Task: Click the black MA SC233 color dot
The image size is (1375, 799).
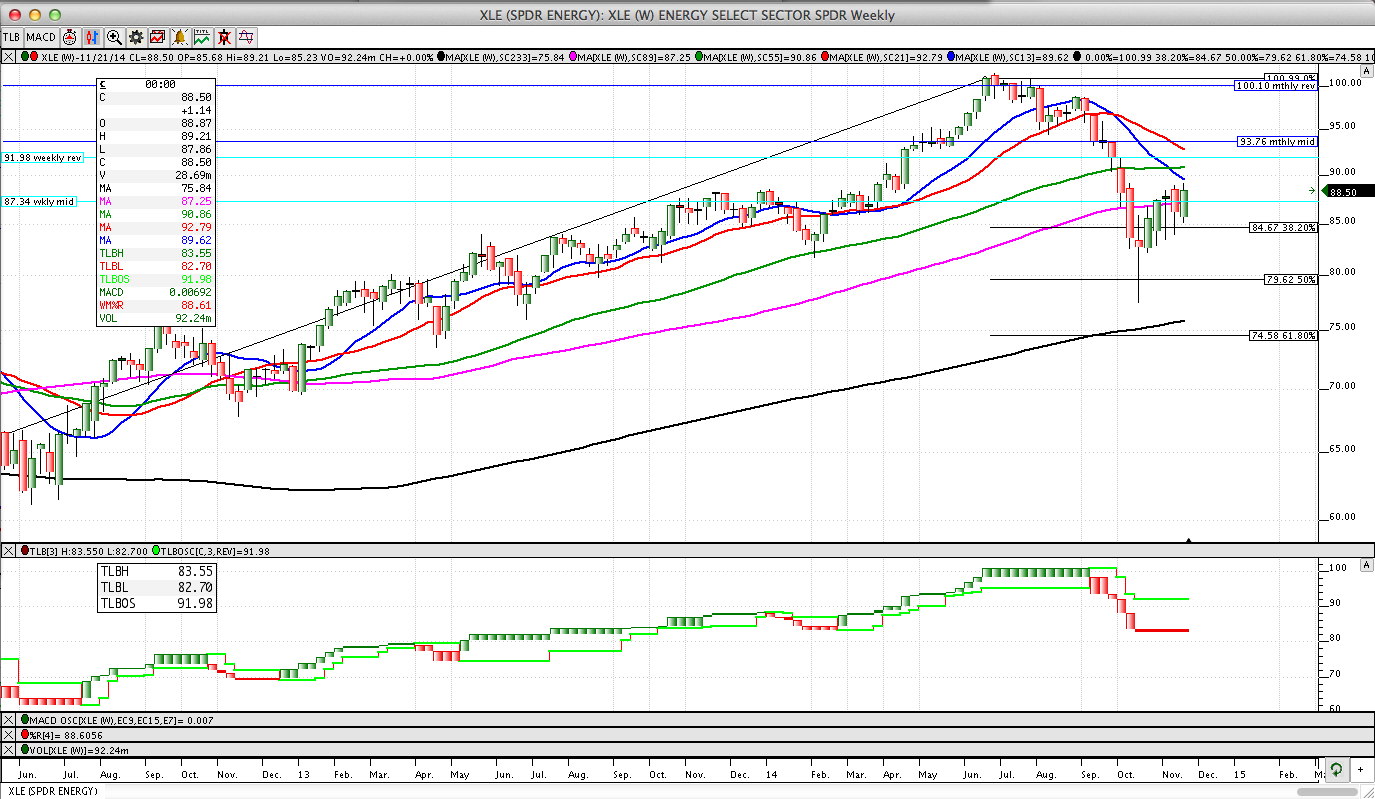Action: click(x=443, y=57)
